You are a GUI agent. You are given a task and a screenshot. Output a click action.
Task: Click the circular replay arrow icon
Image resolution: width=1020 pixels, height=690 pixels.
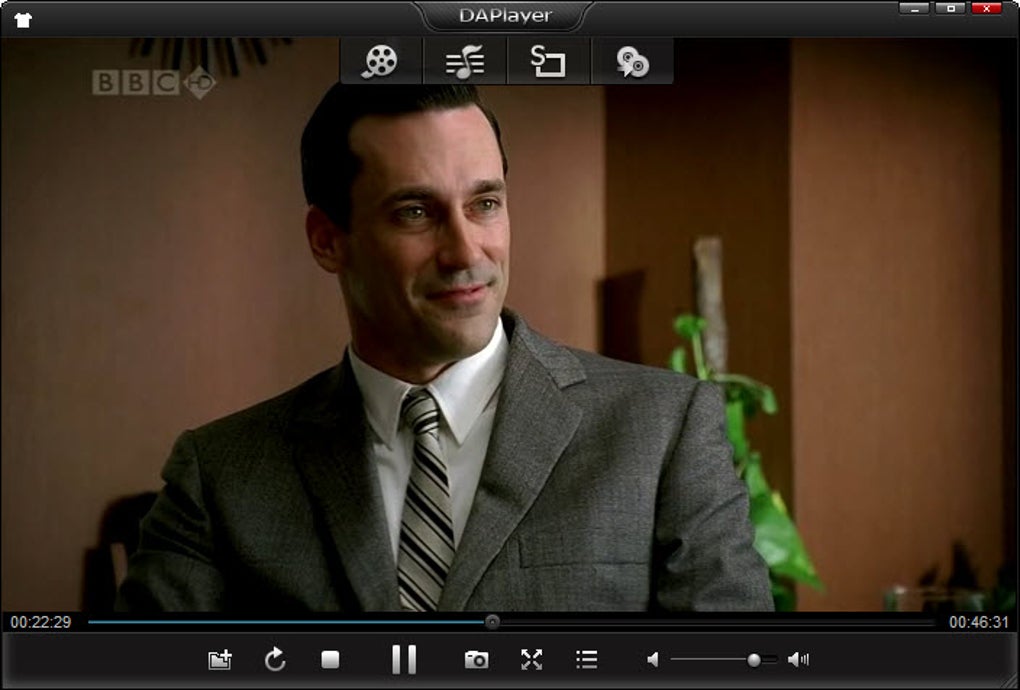coord(275,659)
